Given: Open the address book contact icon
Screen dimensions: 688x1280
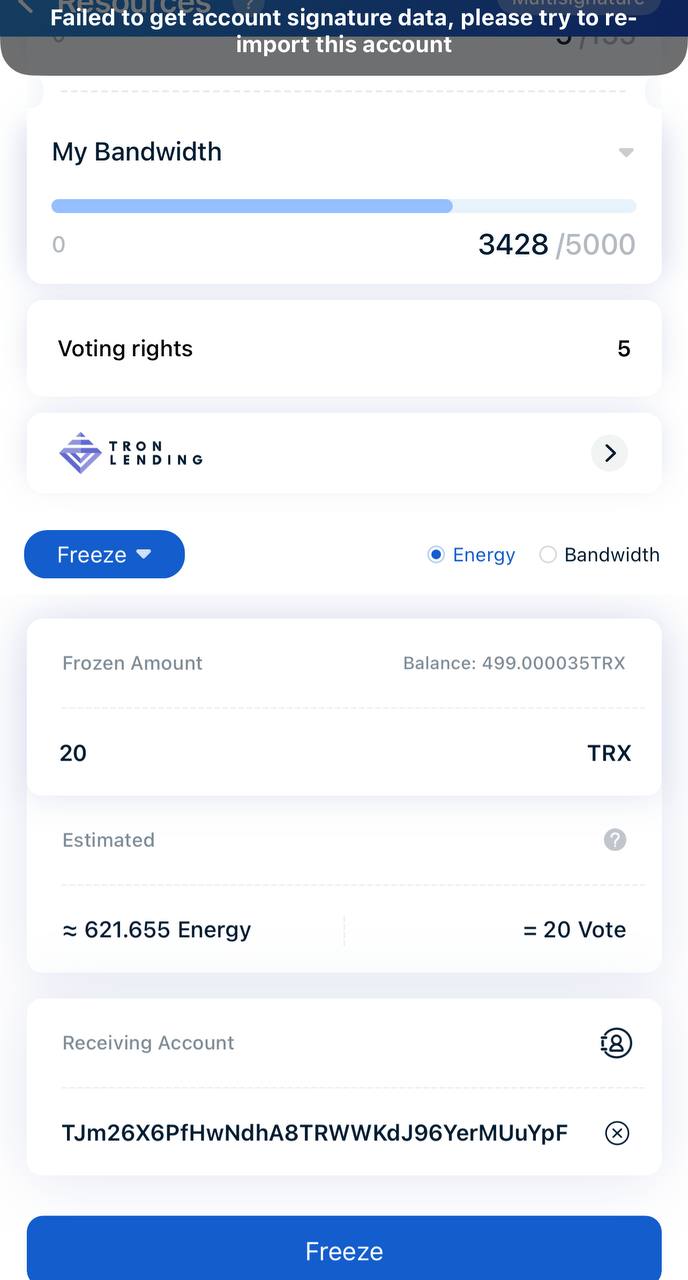Looking at the screenshot, I should 616,1043.
